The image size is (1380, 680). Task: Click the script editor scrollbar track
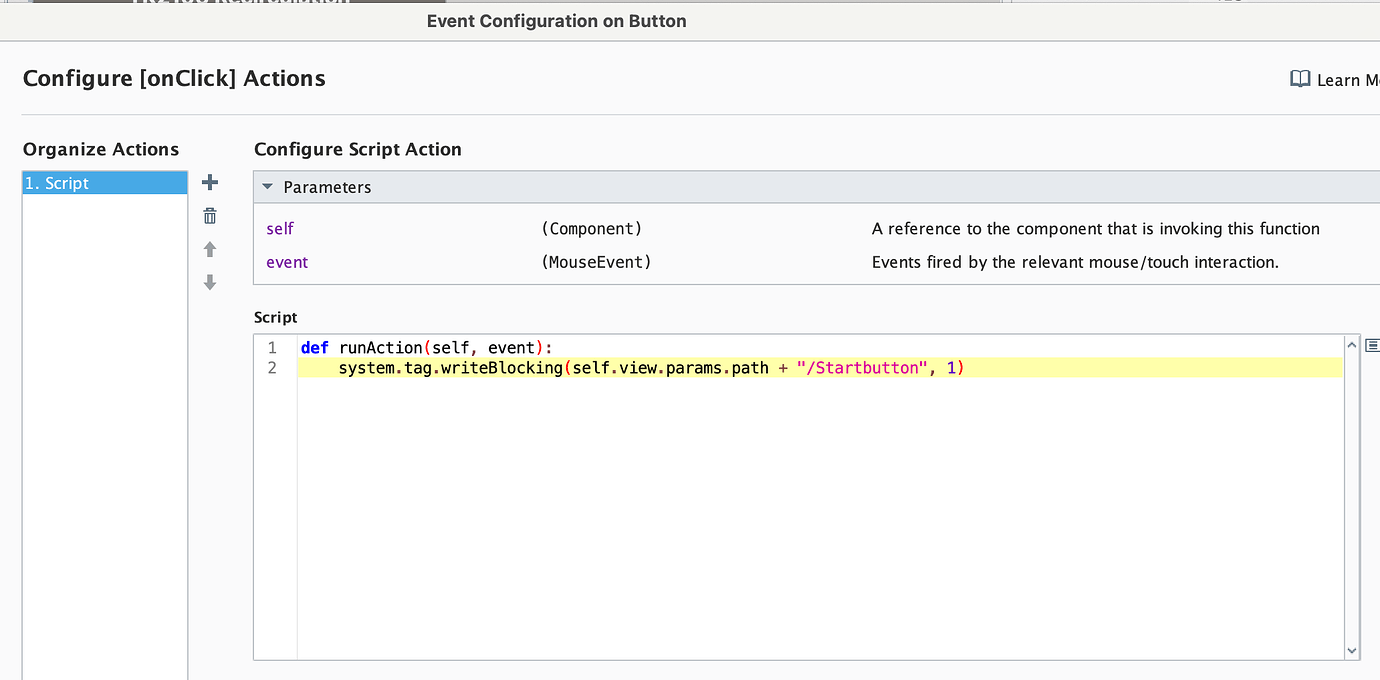point(1352,500)
